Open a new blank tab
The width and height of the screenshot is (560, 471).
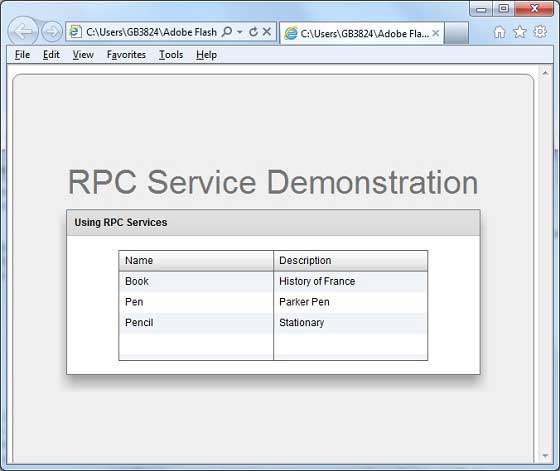(456, 33)
